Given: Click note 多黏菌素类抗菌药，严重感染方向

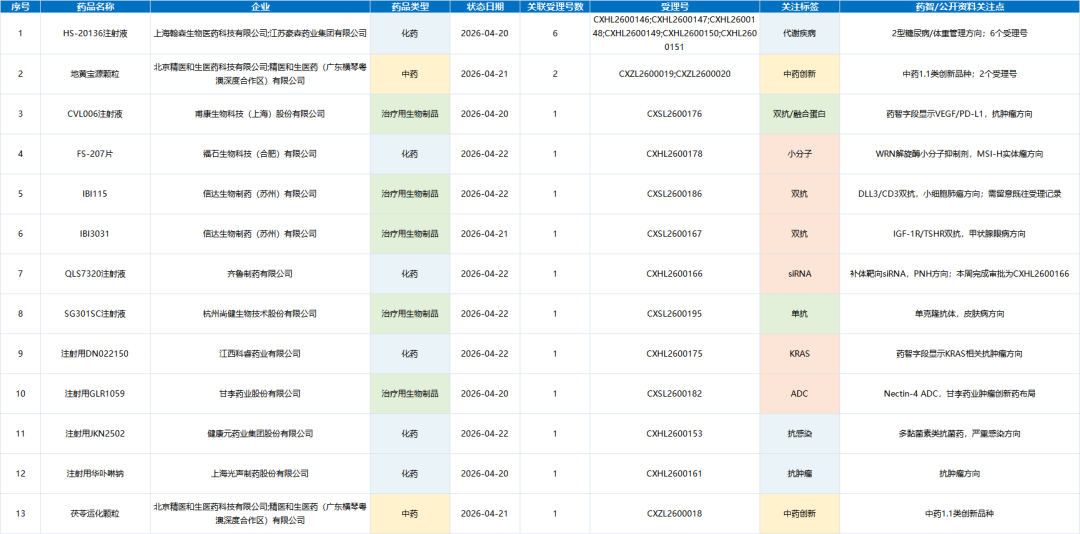Looking at the screenshot, I should [959, 433].
